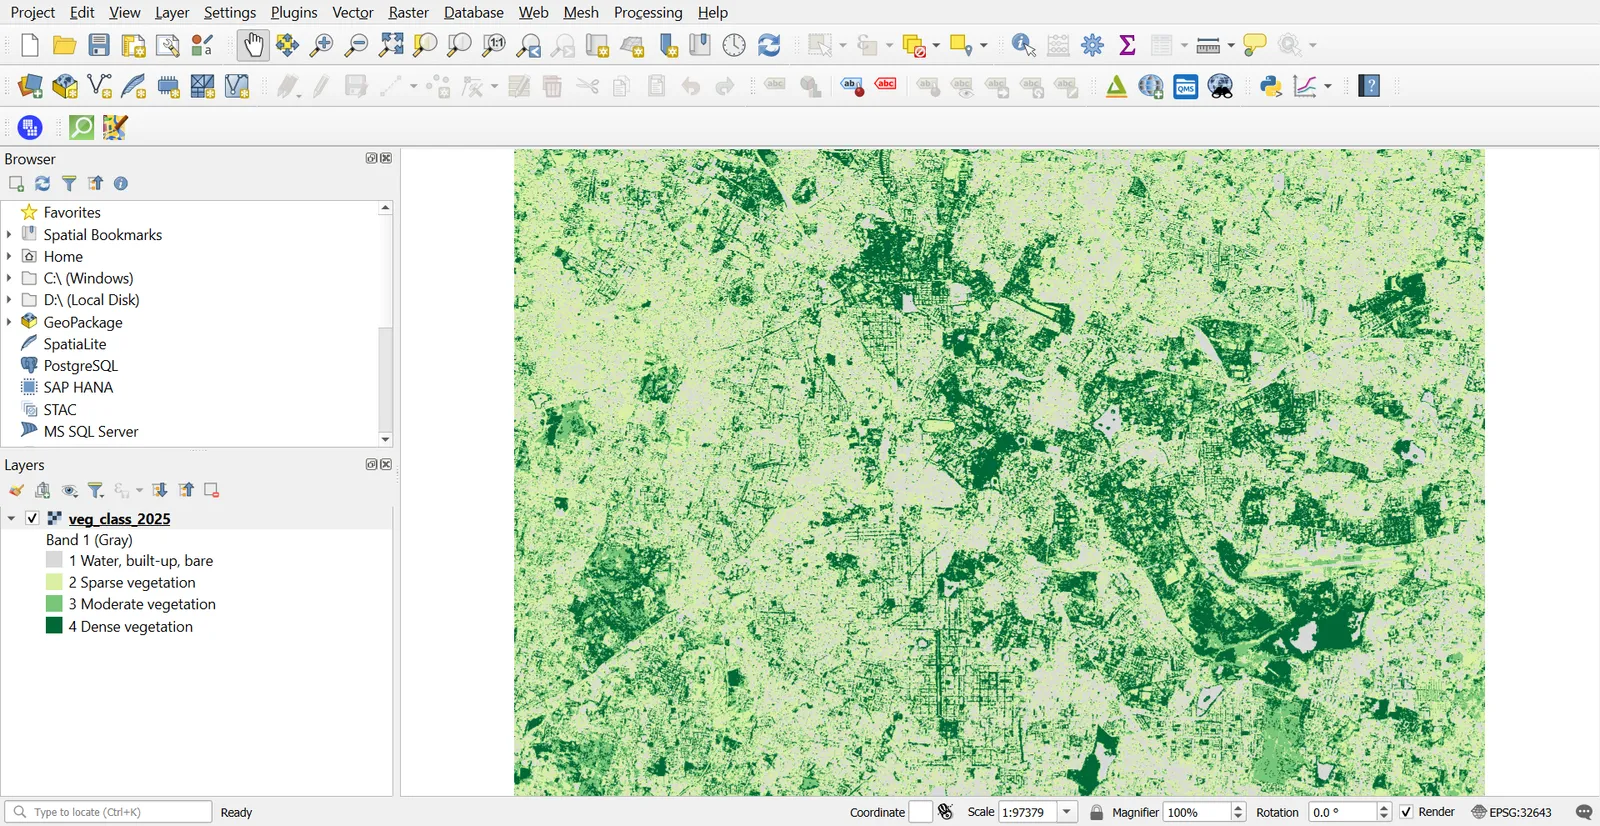The image size is (1600, 826).
Task: Save project with the floppy disk icon
Action: tap(99, 45)
